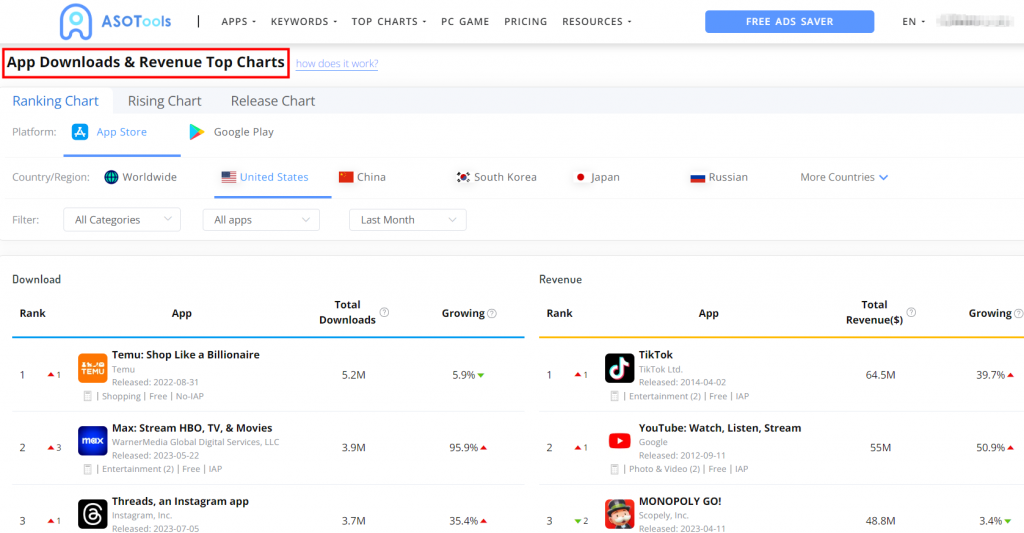This screenshot has height=533, width=1024.
Task: Choose China as the country region
Action: click(x=362, y=177)
